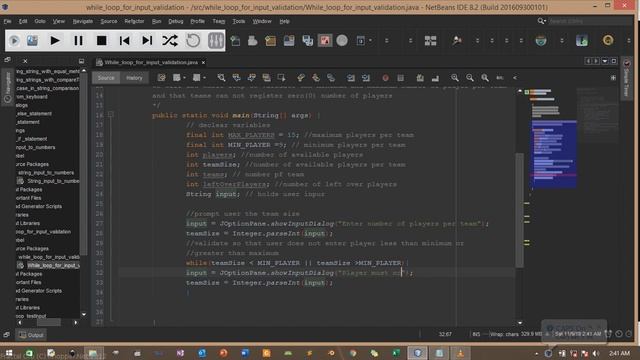Click the red macro recording button
This screenshot has width=640, height=360.
[385, 78]
